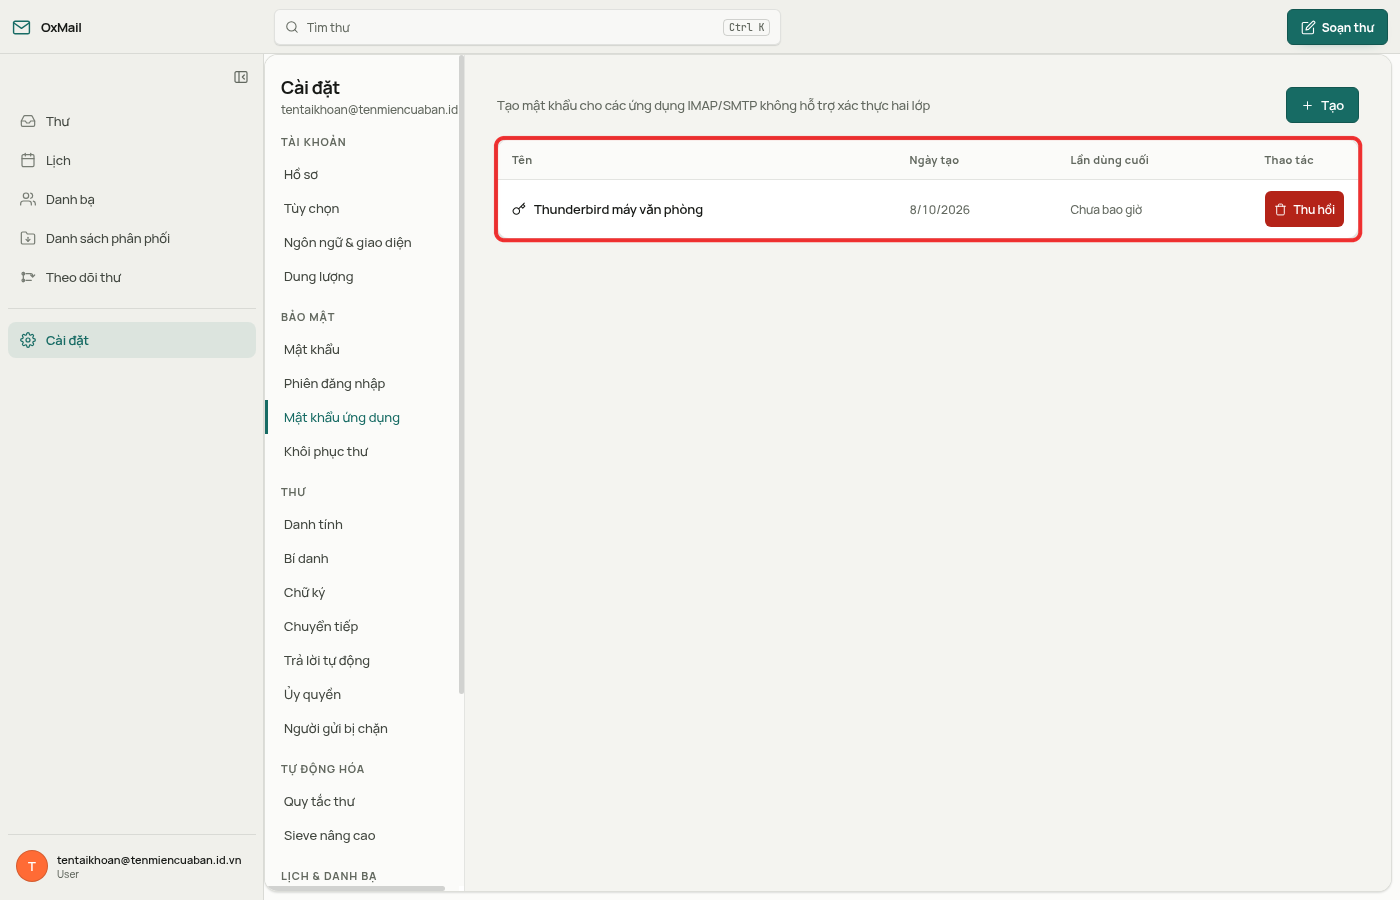Click the account email at bottom left
Viewport: 1400px width, 900px height.
149,860
